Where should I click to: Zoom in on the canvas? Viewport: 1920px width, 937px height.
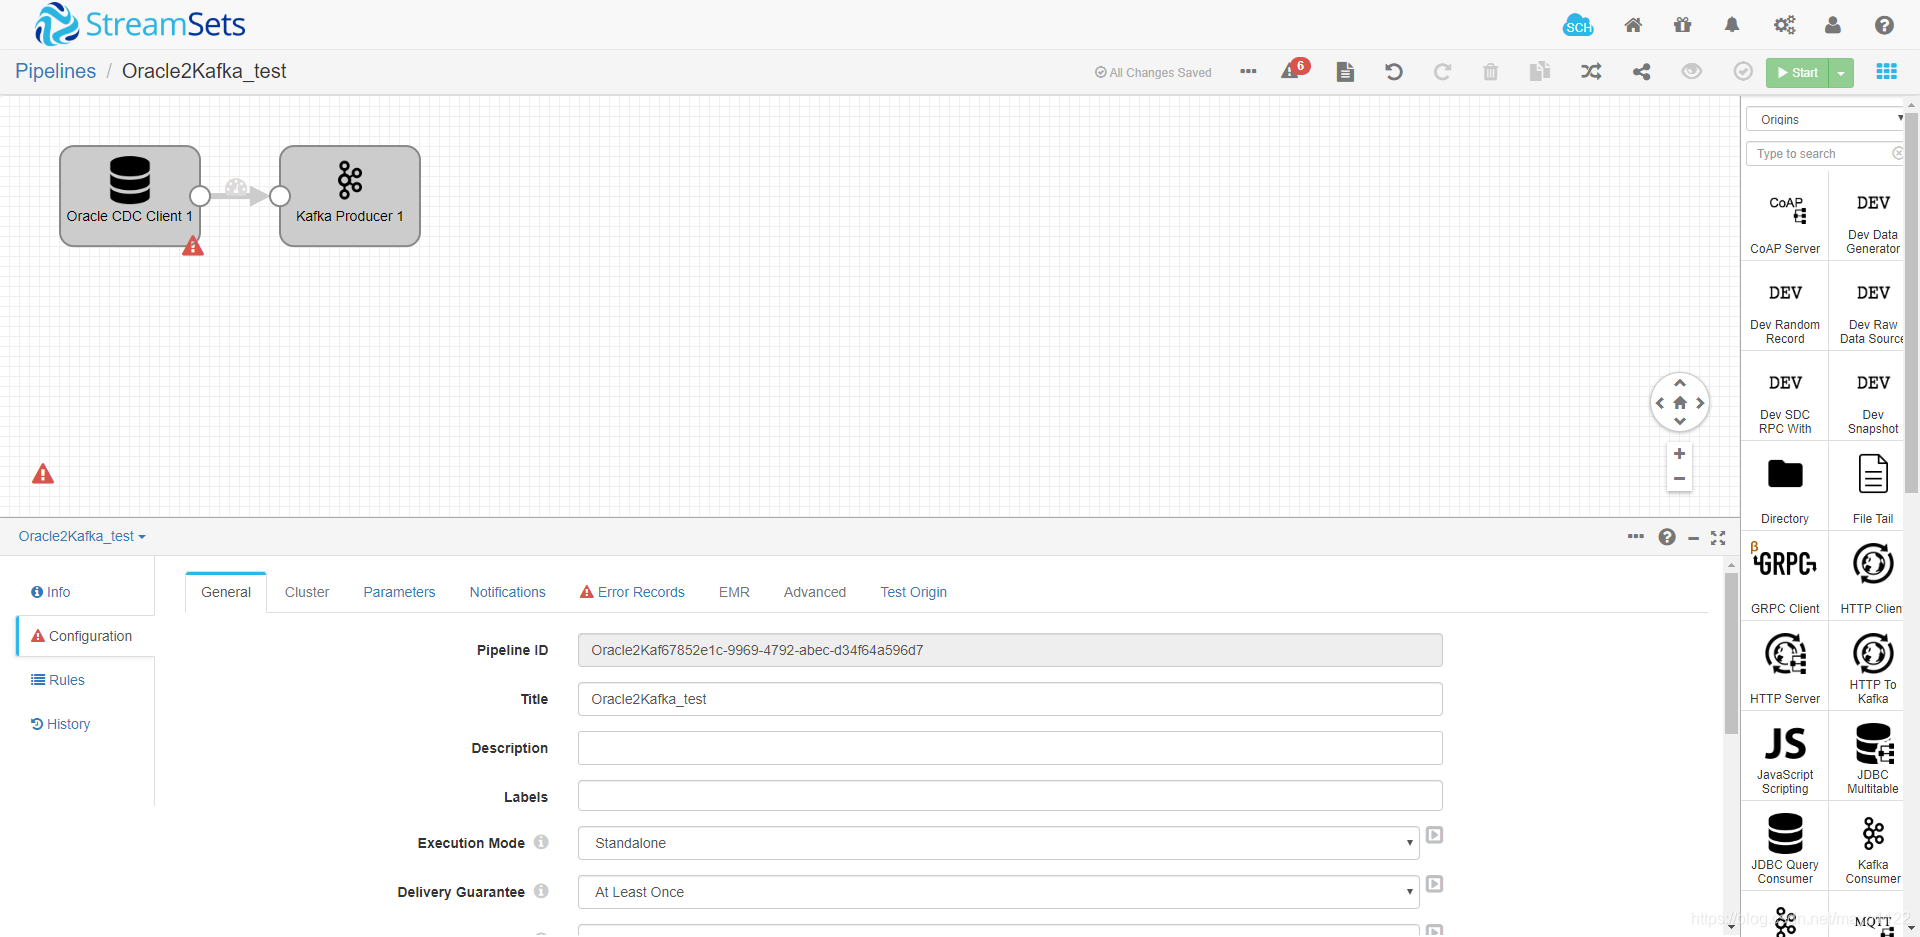pos(1680,454)
